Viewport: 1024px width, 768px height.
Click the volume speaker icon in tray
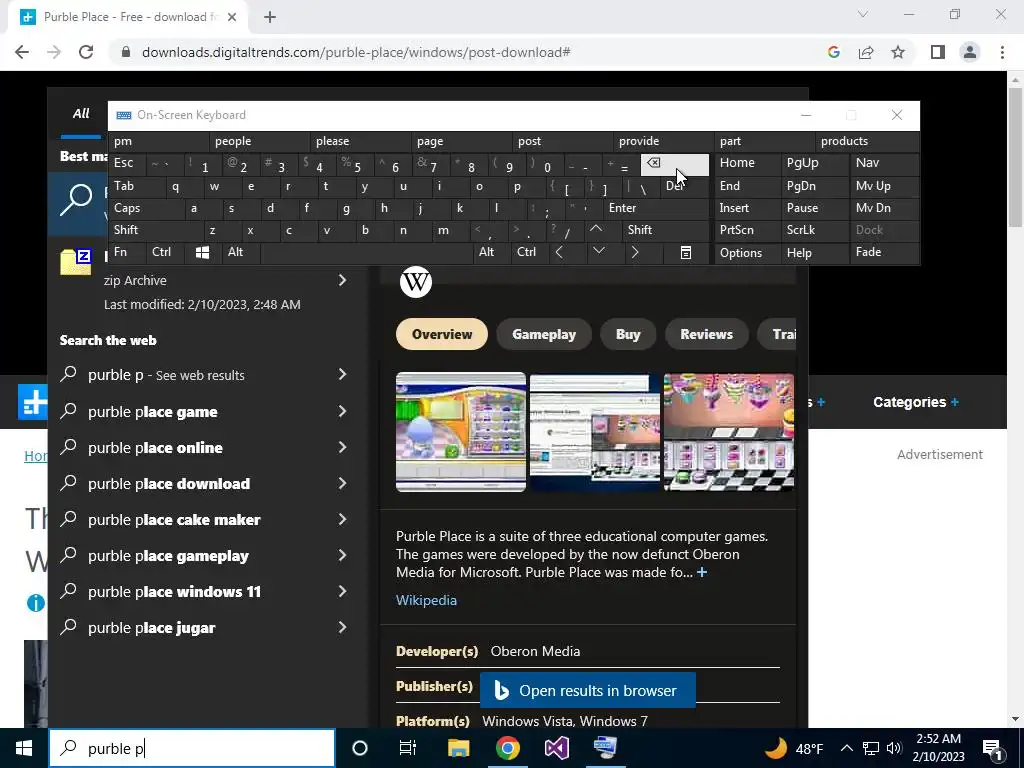point(895,748)
